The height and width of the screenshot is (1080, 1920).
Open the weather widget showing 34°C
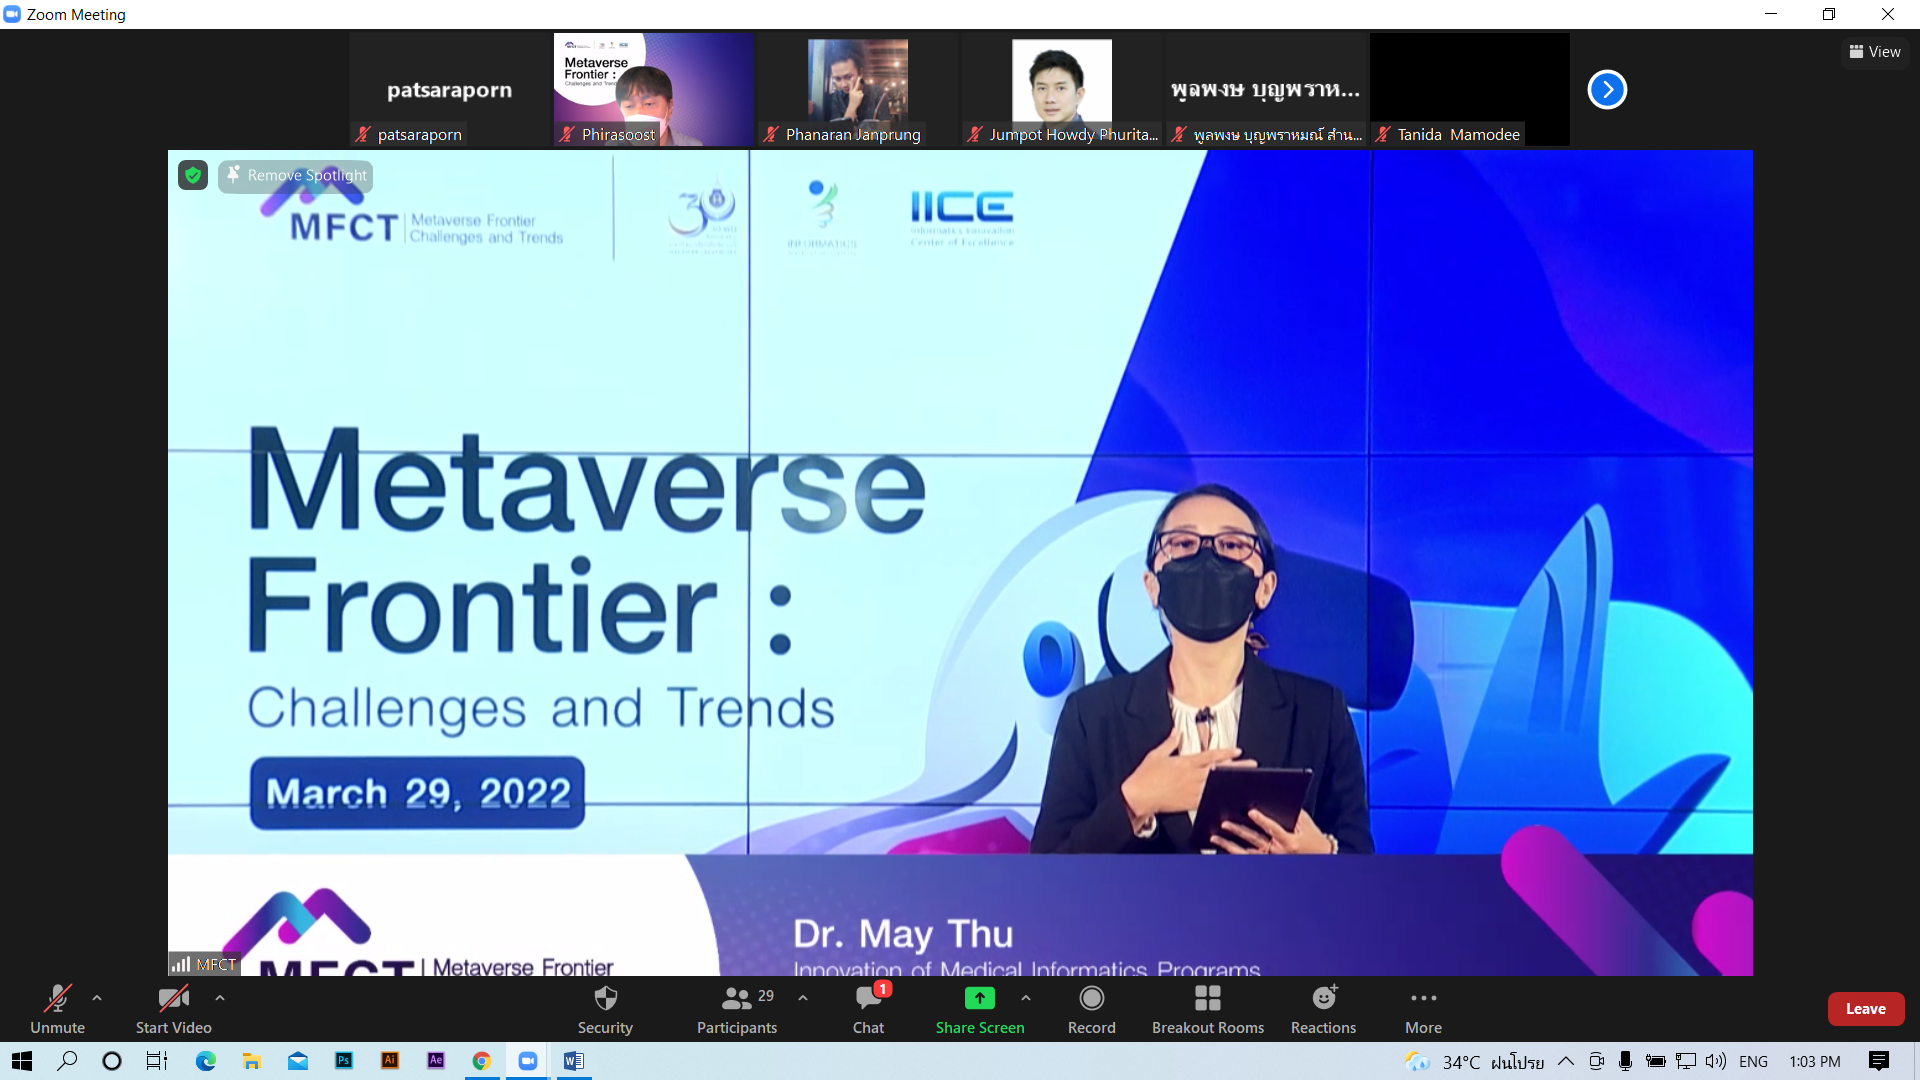1474,1061
